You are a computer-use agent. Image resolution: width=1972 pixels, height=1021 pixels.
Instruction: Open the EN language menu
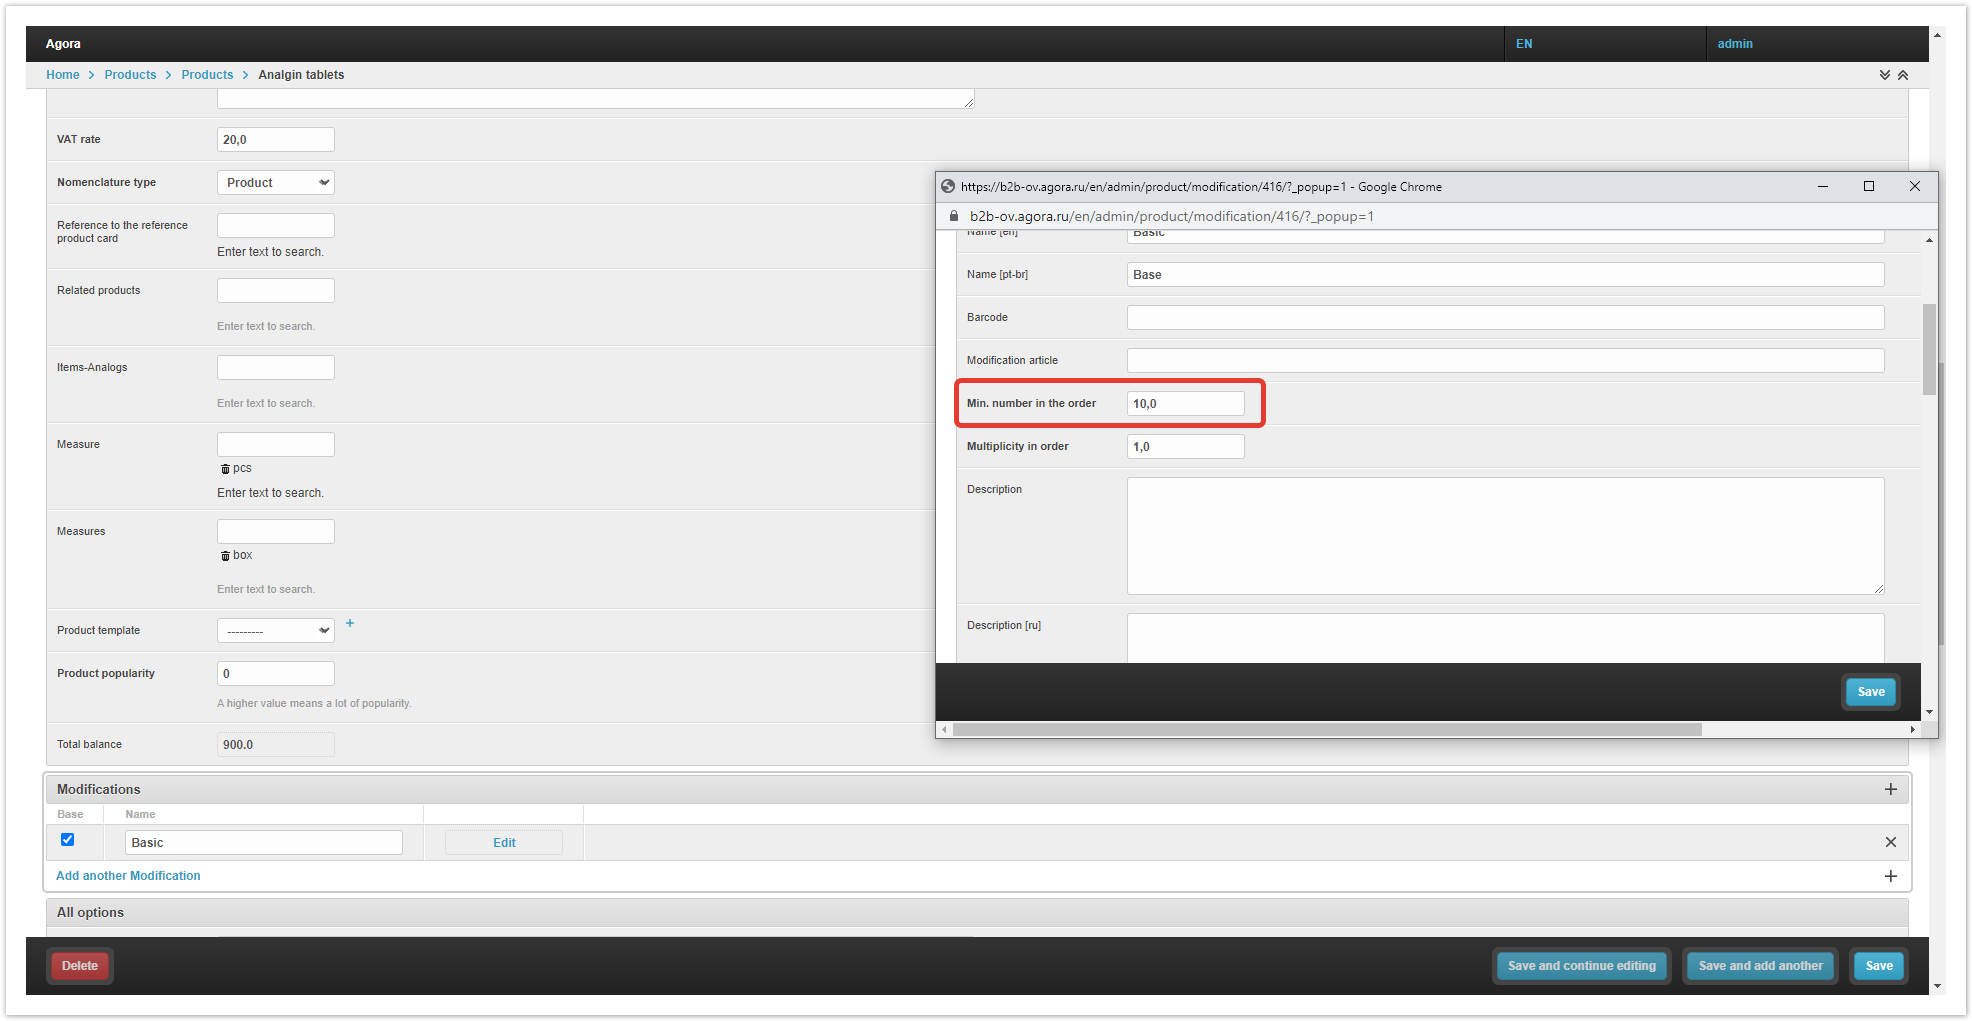[x=1524, y=44]
